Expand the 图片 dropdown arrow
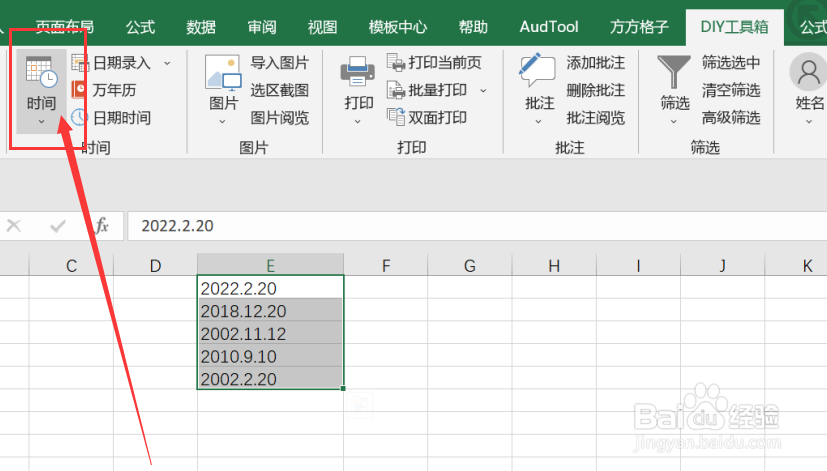 pos(222,122)
